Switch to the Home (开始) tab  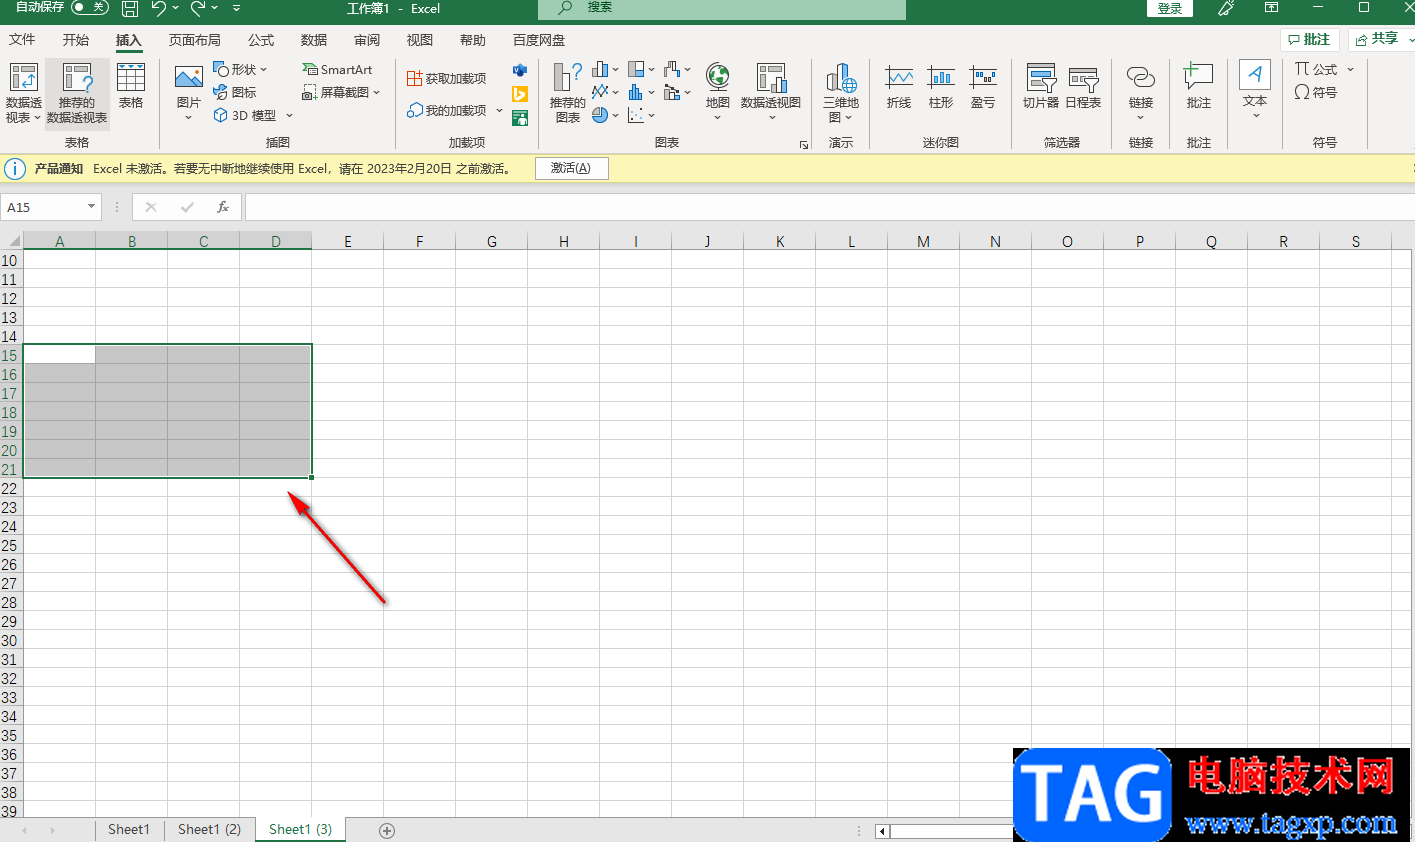coord(76,40)
